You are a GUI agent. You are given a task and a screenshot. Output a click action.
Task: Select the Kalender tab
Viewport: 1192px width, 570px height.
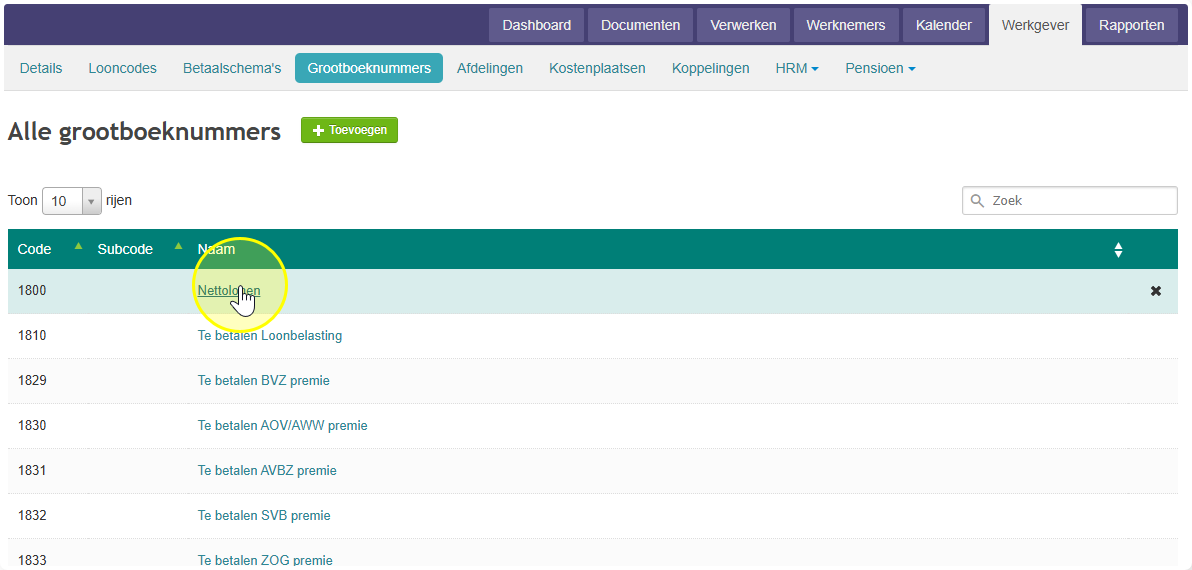(x=943, y=25)
